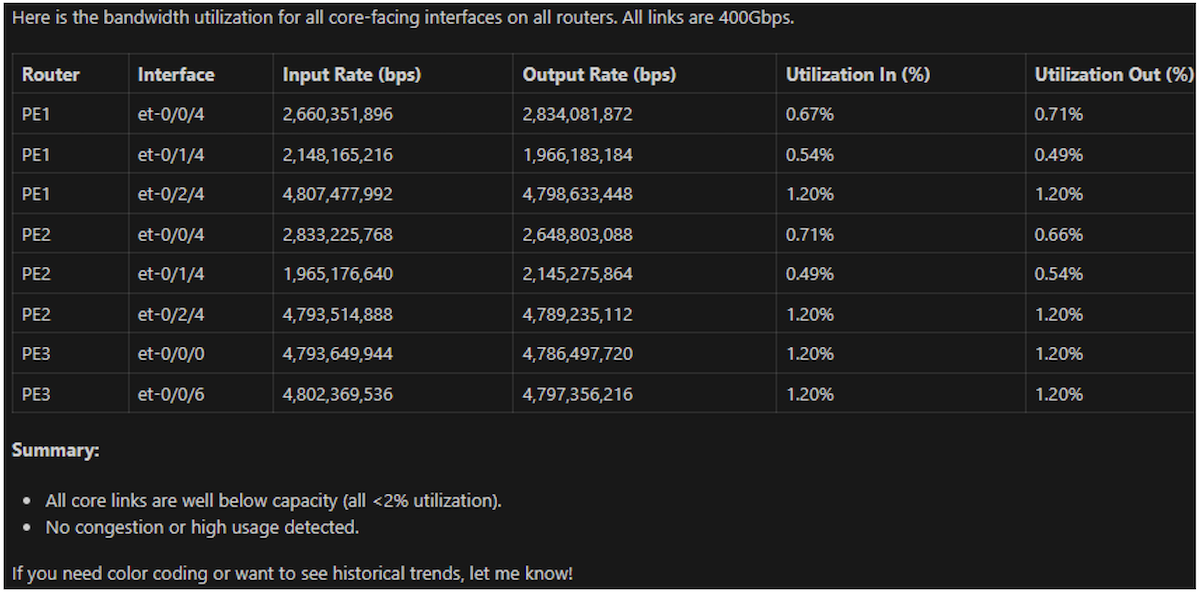
Task: Click the "Utilization In (%)" column header
Action: click(858, 75)
